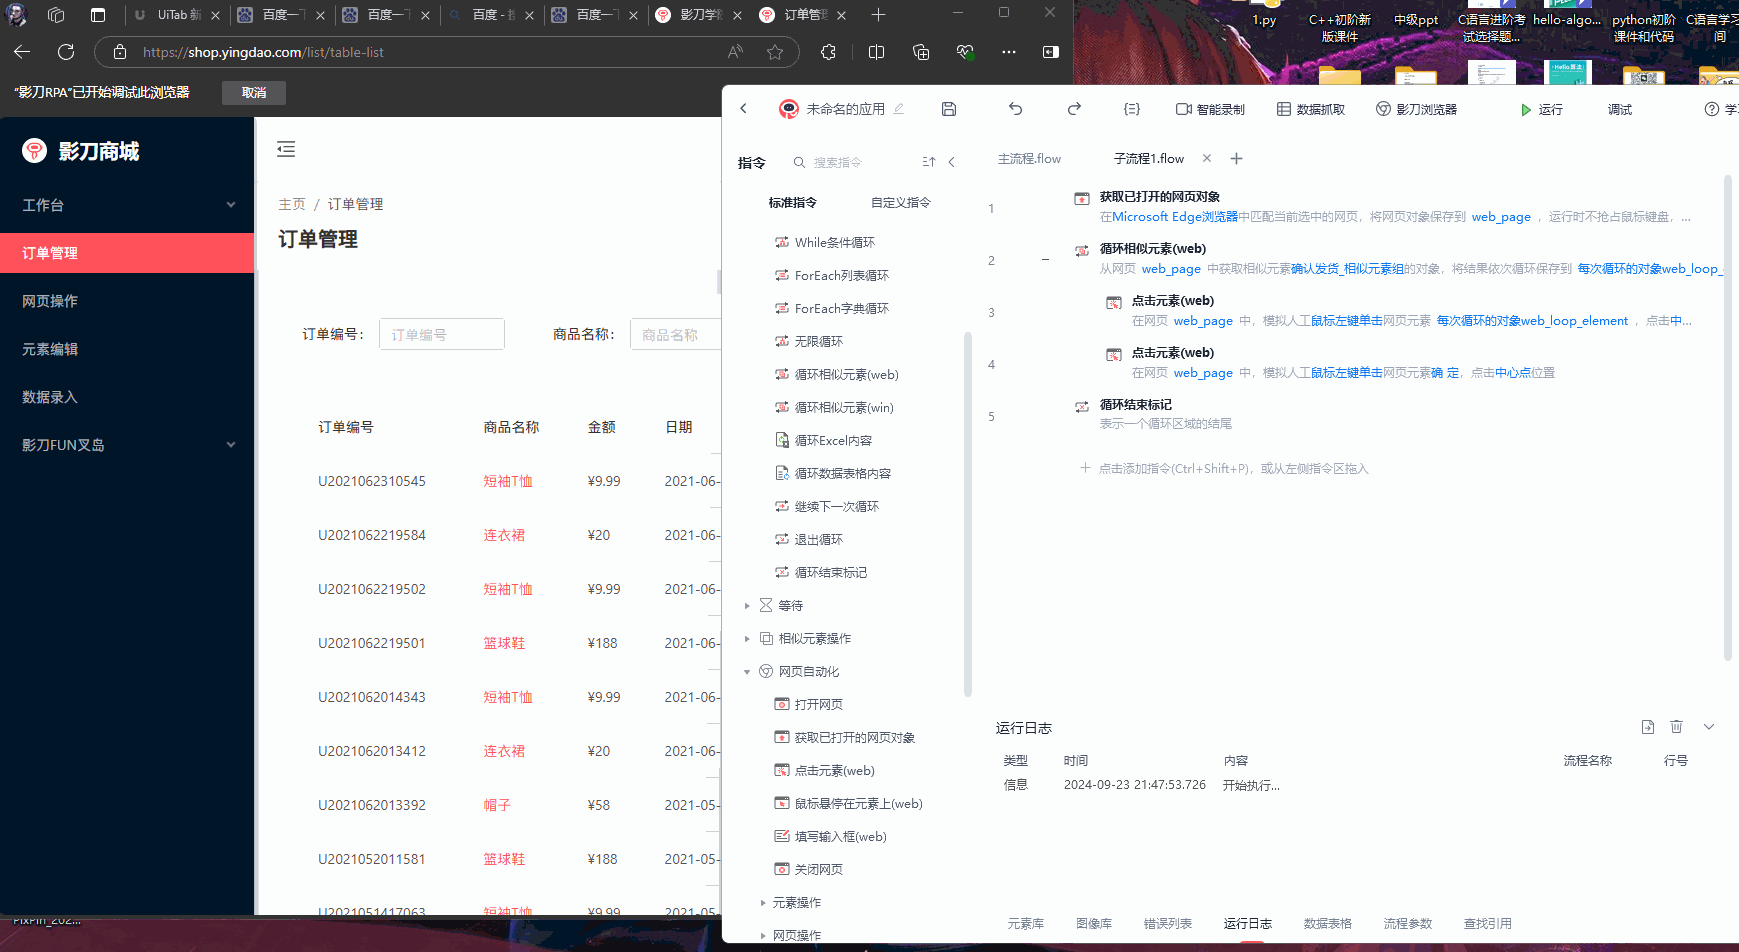Open a new Edge tab with plus

[x=878, y=15]
